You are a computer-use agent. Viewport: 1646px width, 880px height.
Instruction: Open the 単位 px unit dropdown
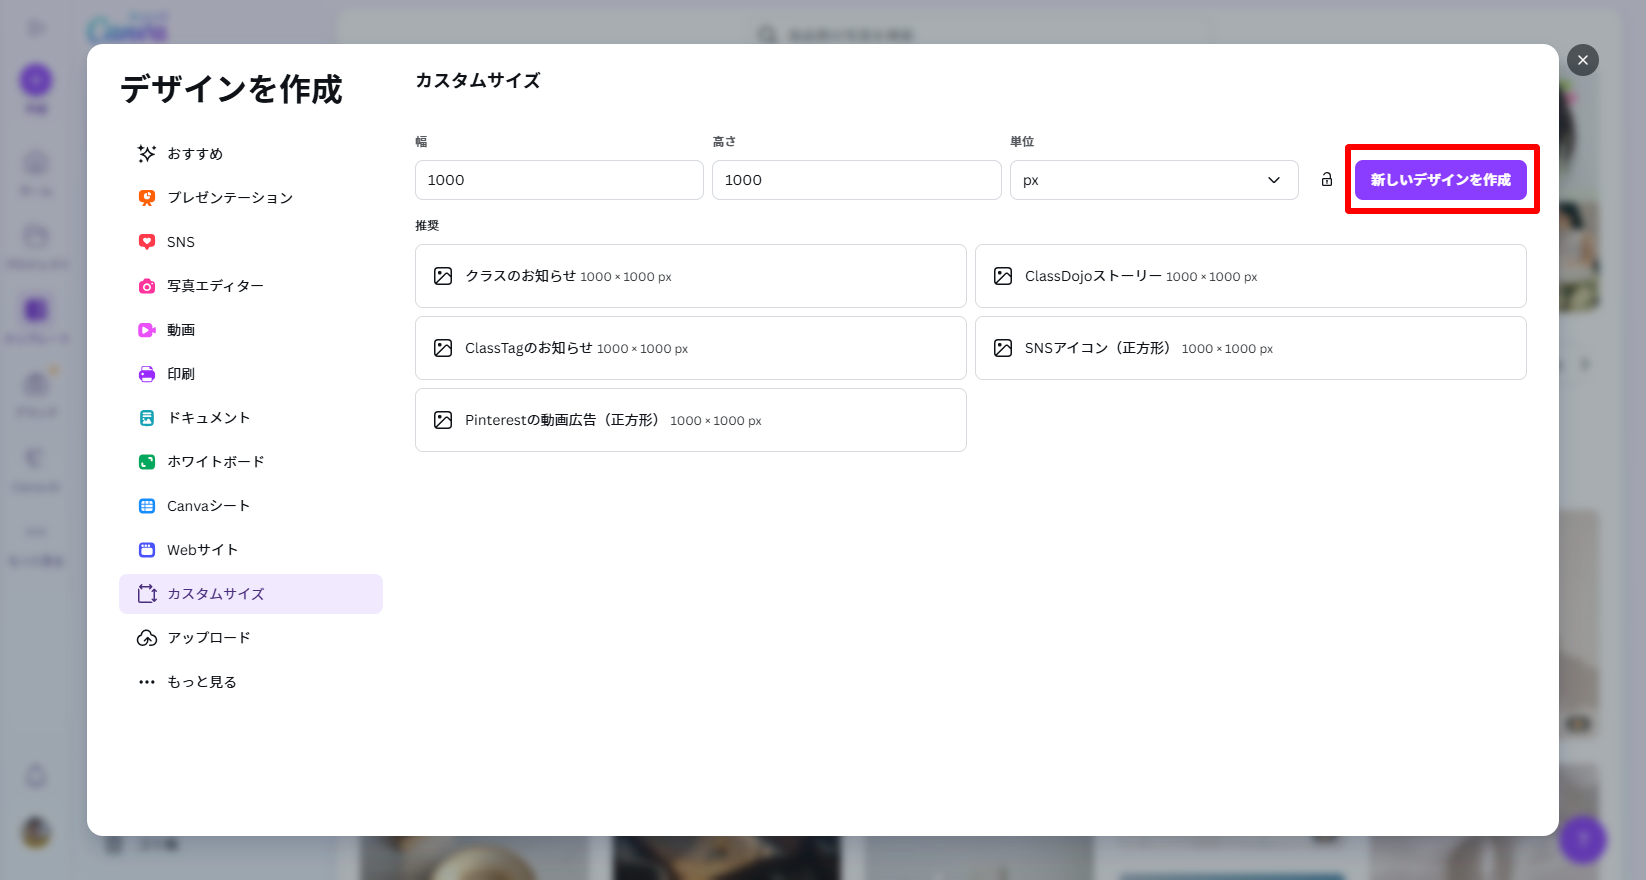pos(1153,180)
